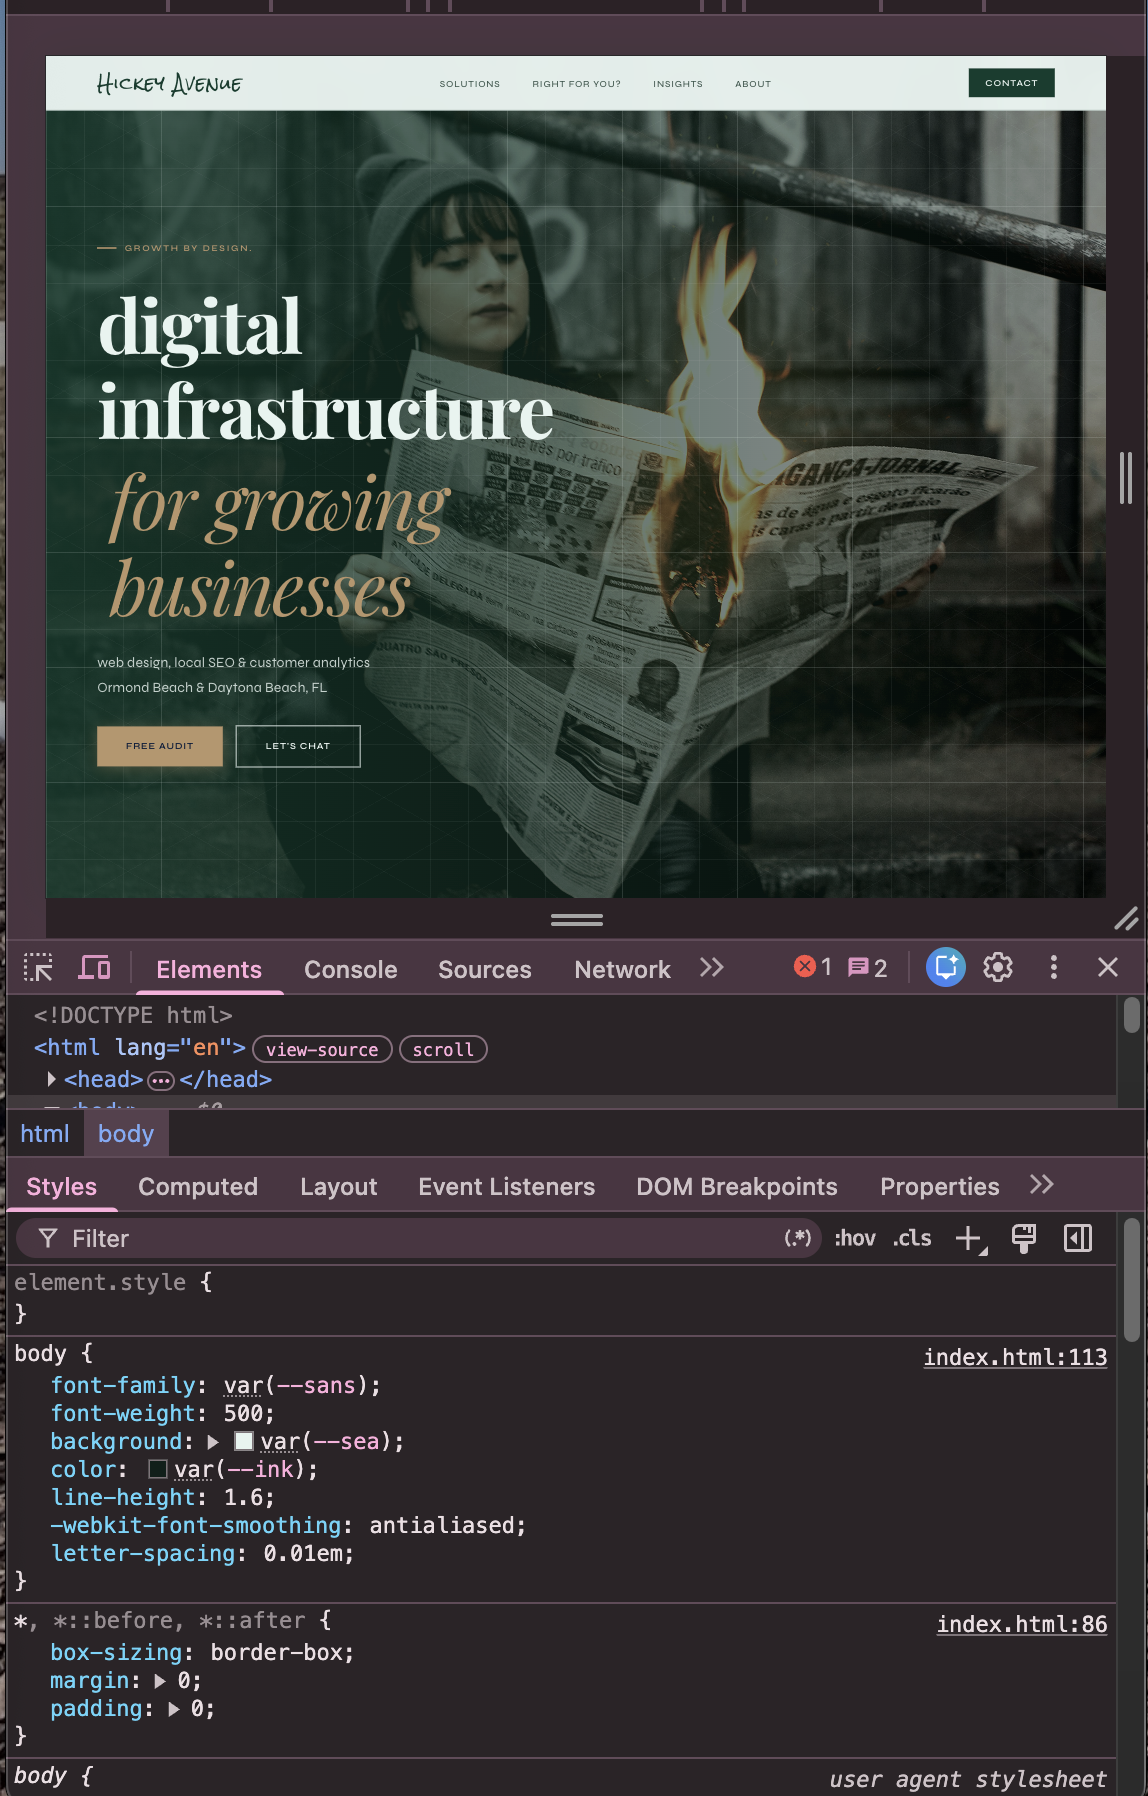Click the Hickey Avenue site logo

tap(169, 83)
